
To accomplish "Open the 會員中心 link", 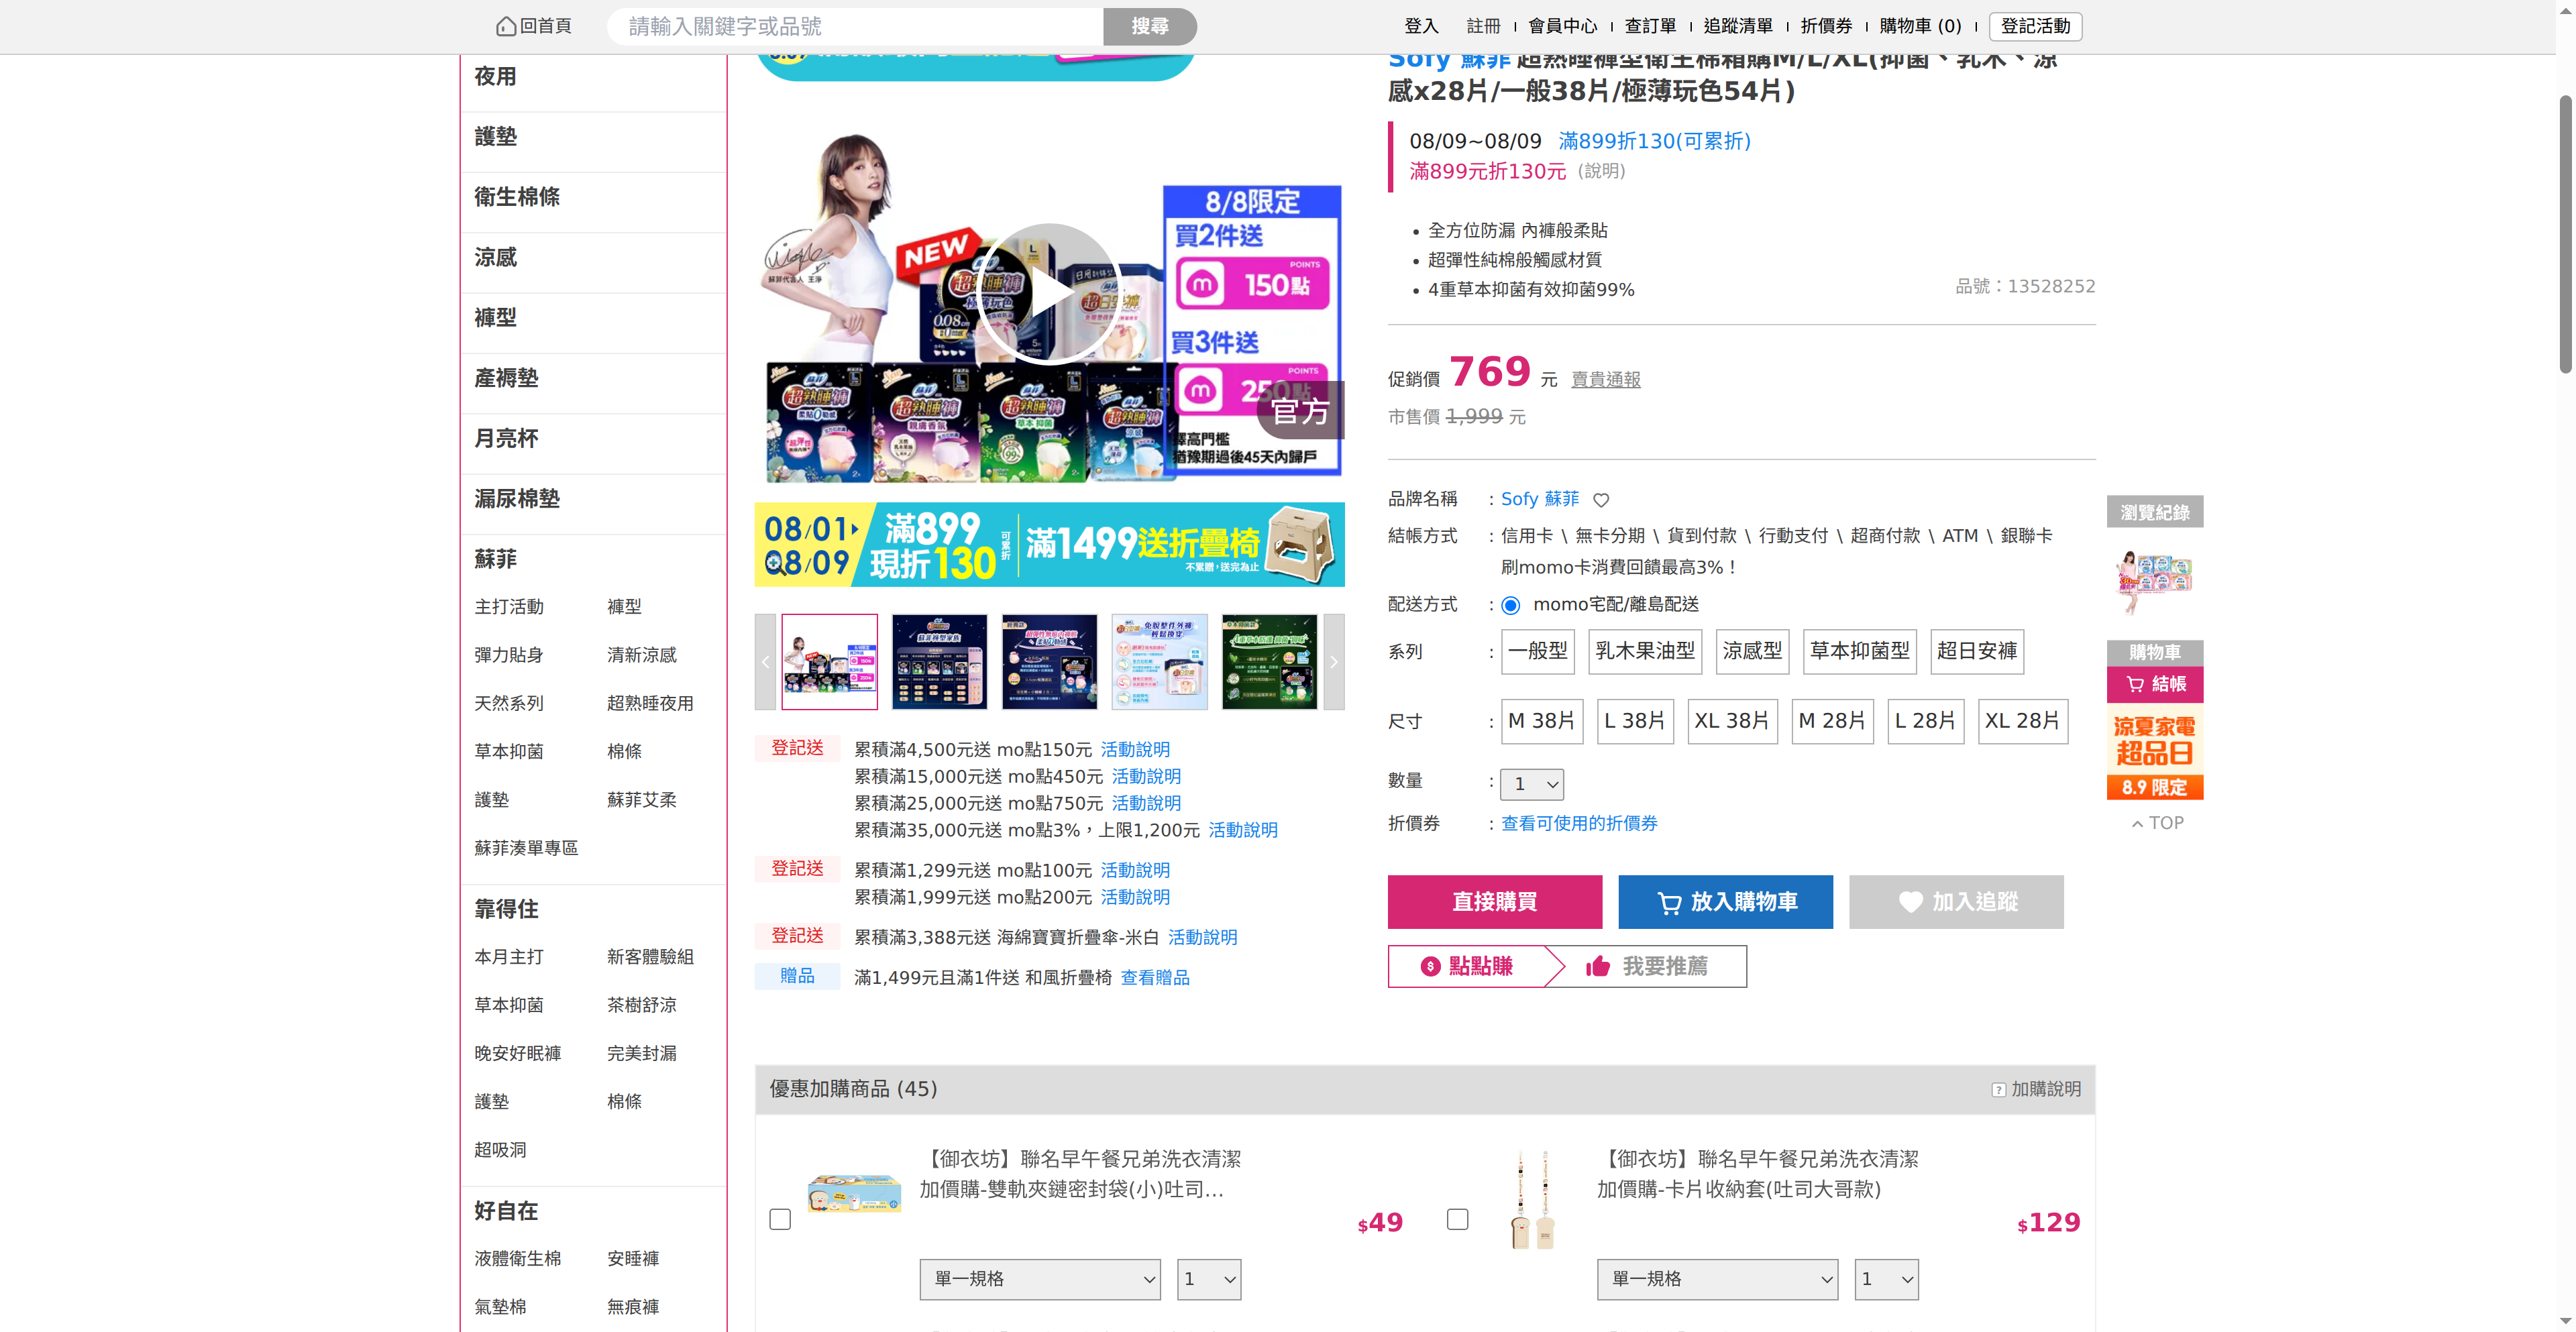I will (x=1562, y=26).
